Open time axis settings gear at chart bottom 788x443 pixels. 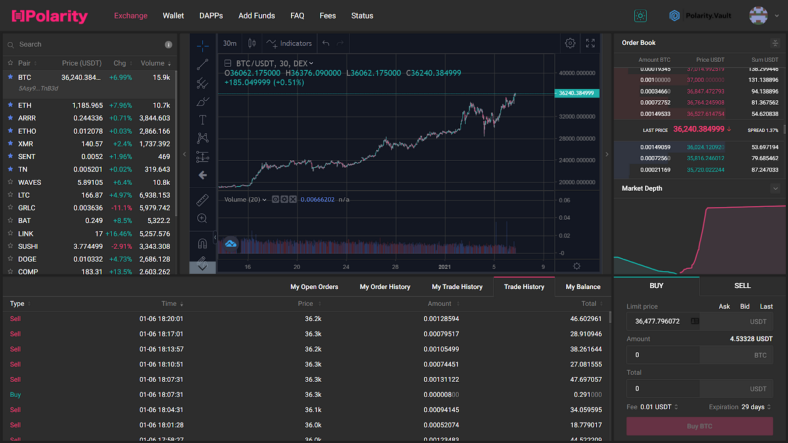577,266
